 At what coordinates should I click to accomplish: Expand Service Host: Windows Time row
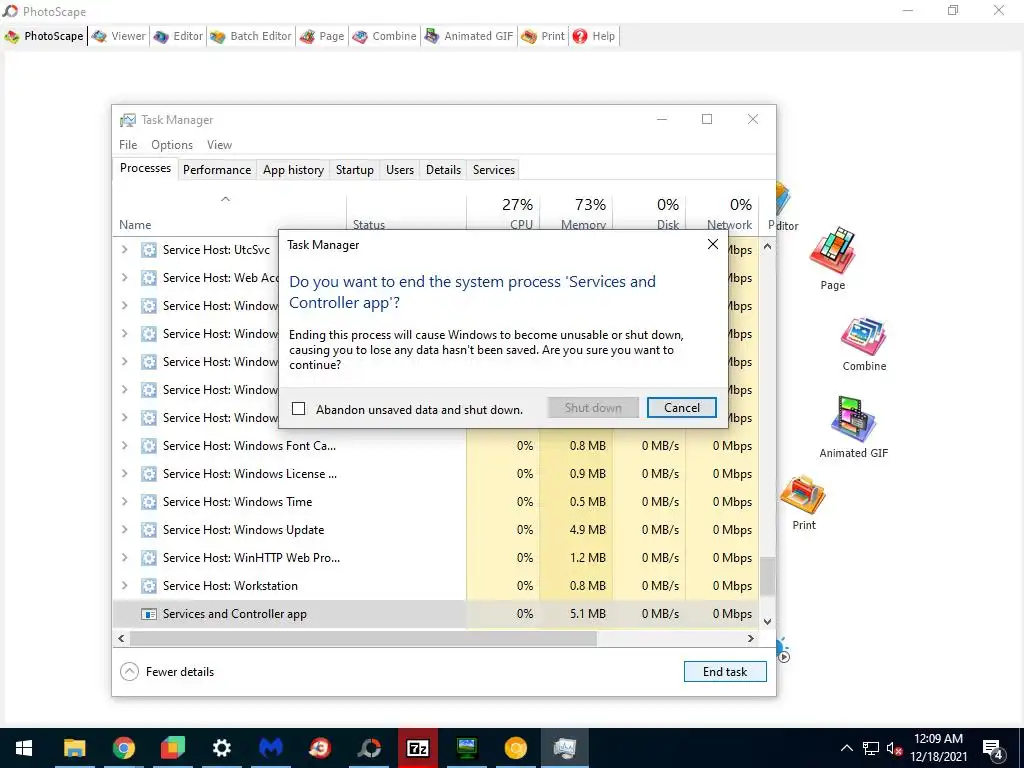(125, 502)
